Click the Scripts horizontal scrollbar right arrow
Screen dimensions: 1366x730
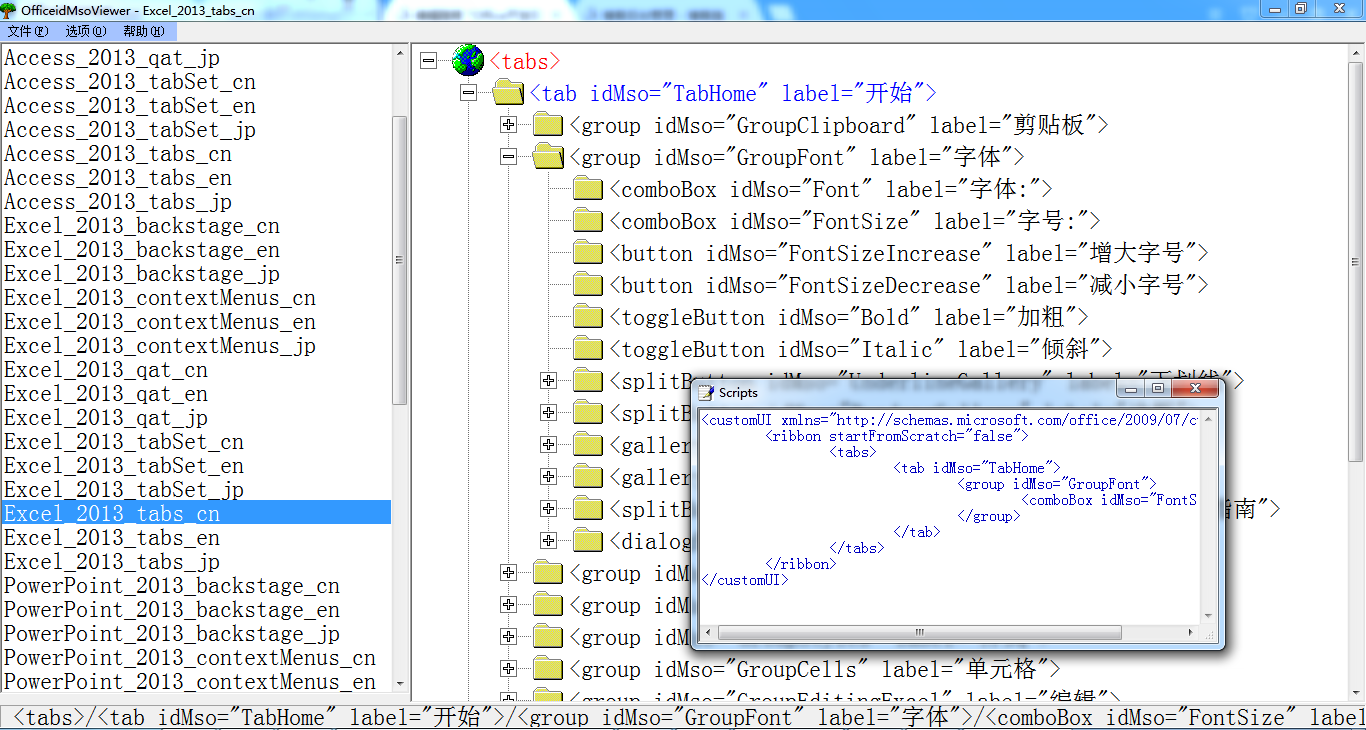[1191, 633]
